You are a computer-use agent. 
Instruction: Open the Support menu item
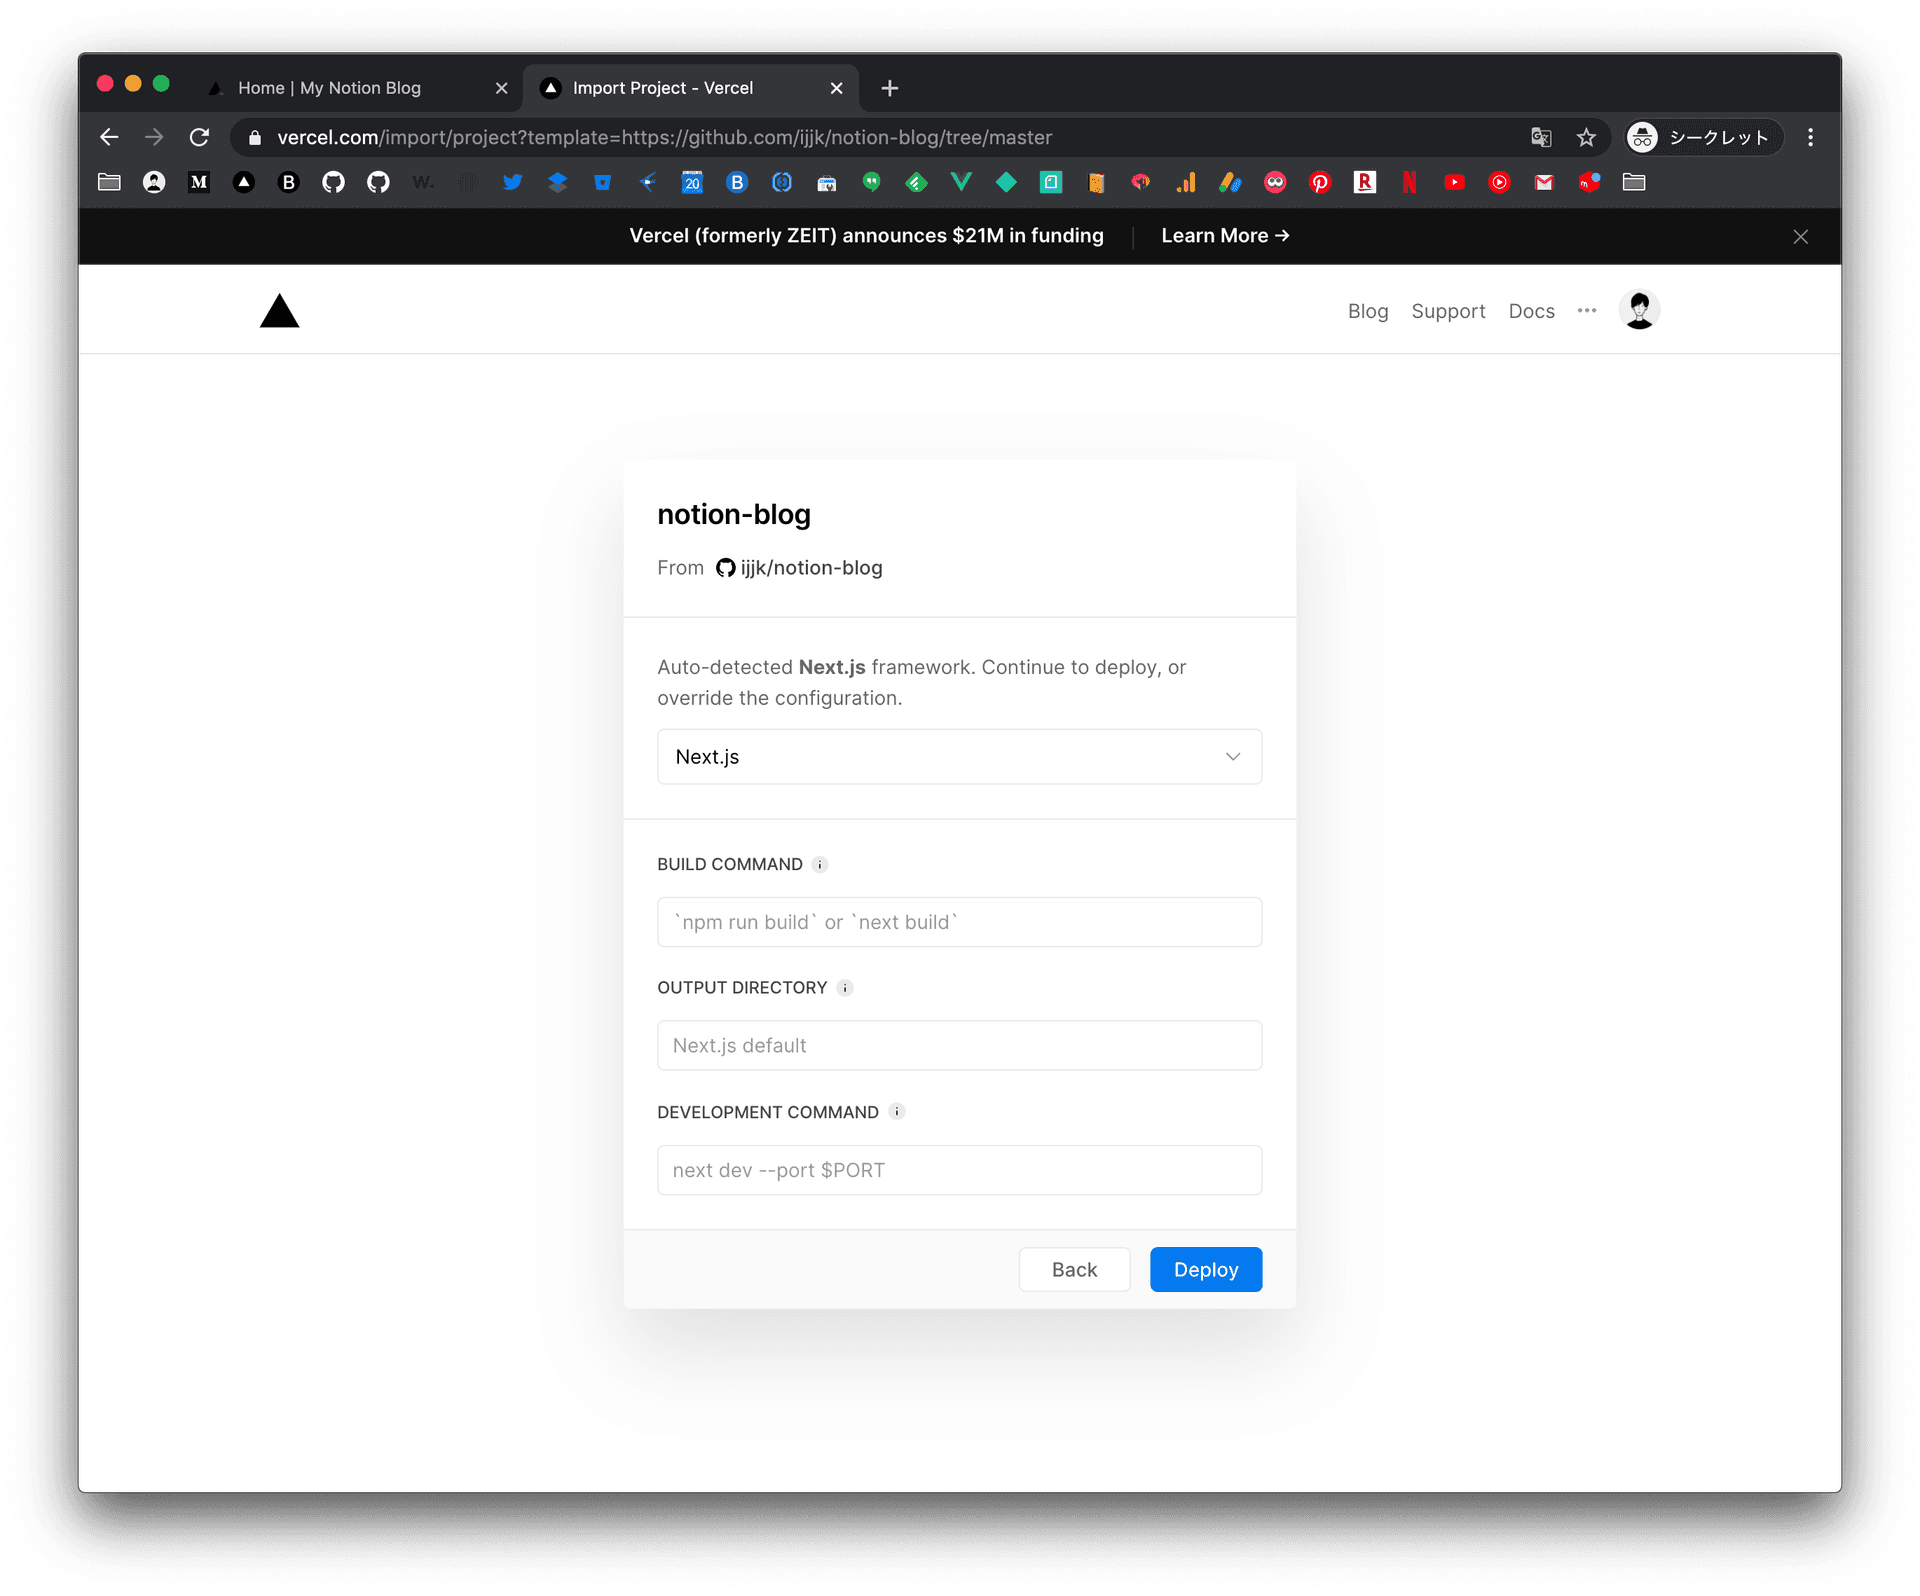pyautogui.click(x=1446, y=309)
